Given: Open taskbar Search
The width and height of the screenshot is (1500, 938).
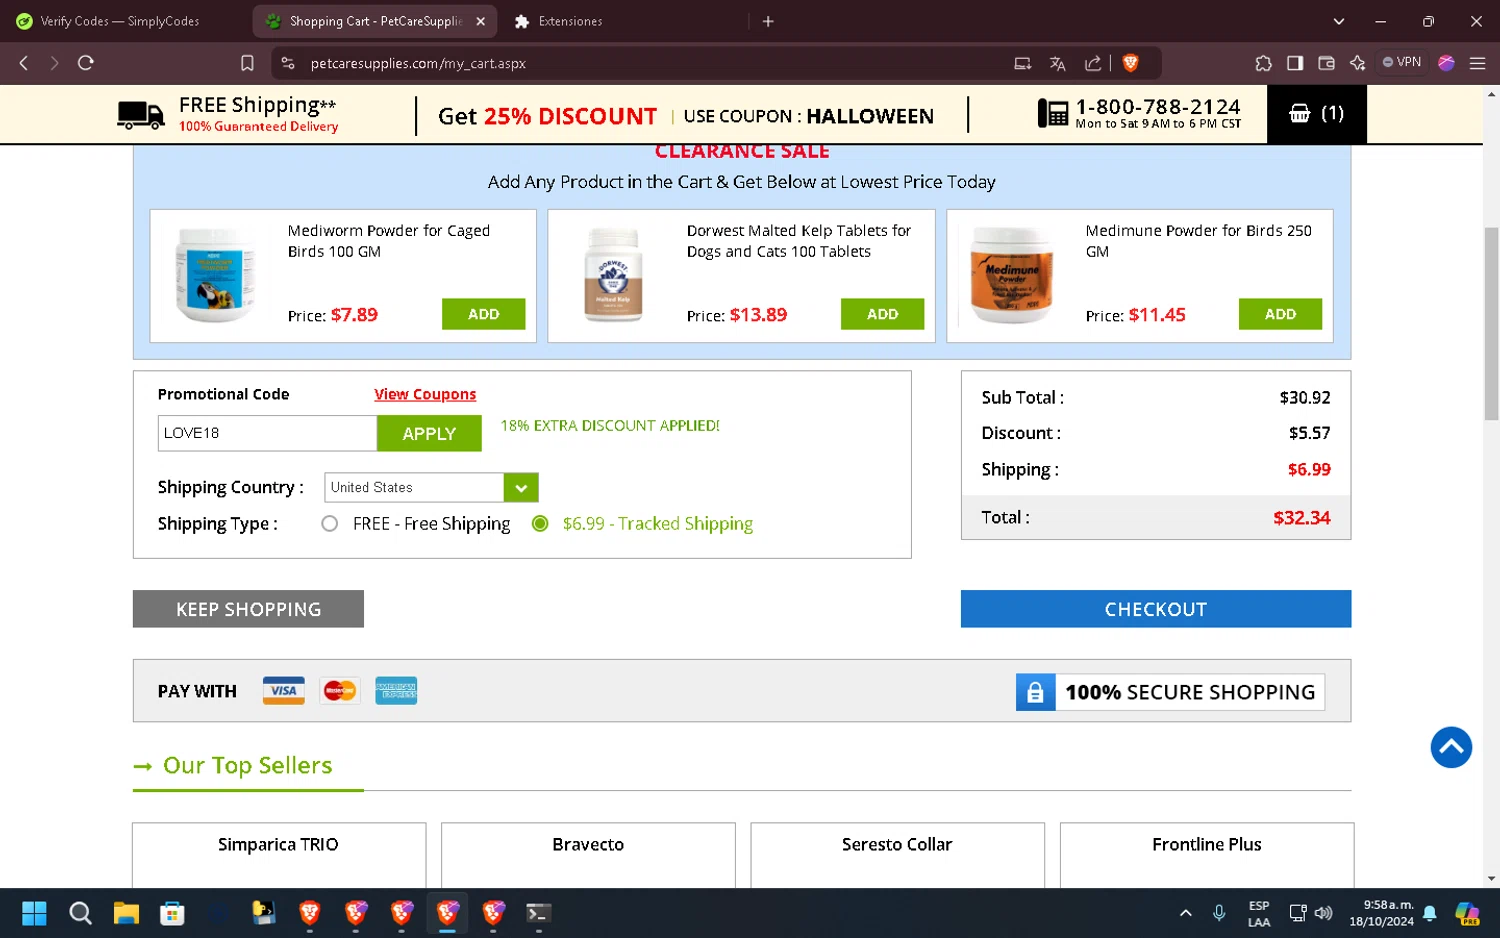Looking at the screenshot, I should click(x=80, y=913).
